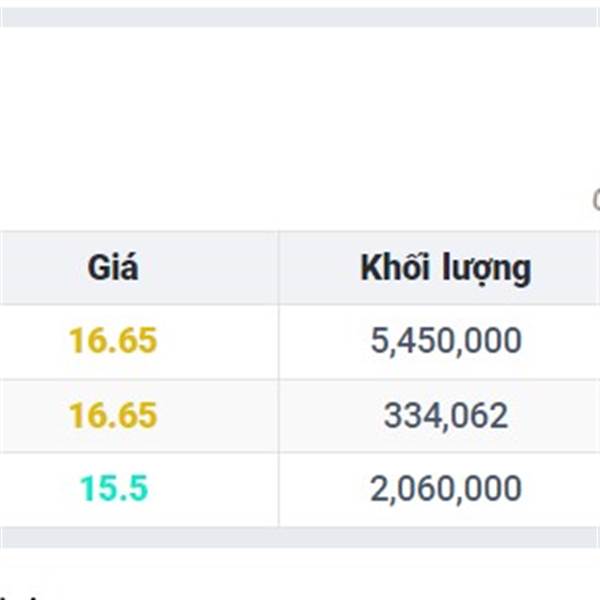Click the partially visible text at right edge
Image resolution: width=600 pixels, height=600 pixels.
click(595, 200)
